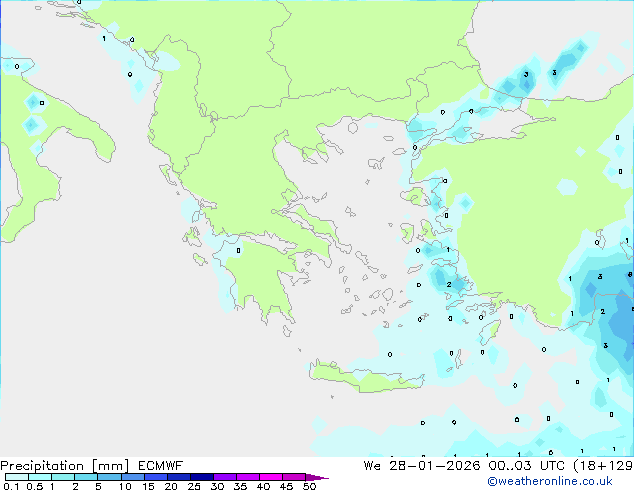Viewport: 634px width, 490px height.
Task: Click the heel of Italy landmass
Action: 91,135
